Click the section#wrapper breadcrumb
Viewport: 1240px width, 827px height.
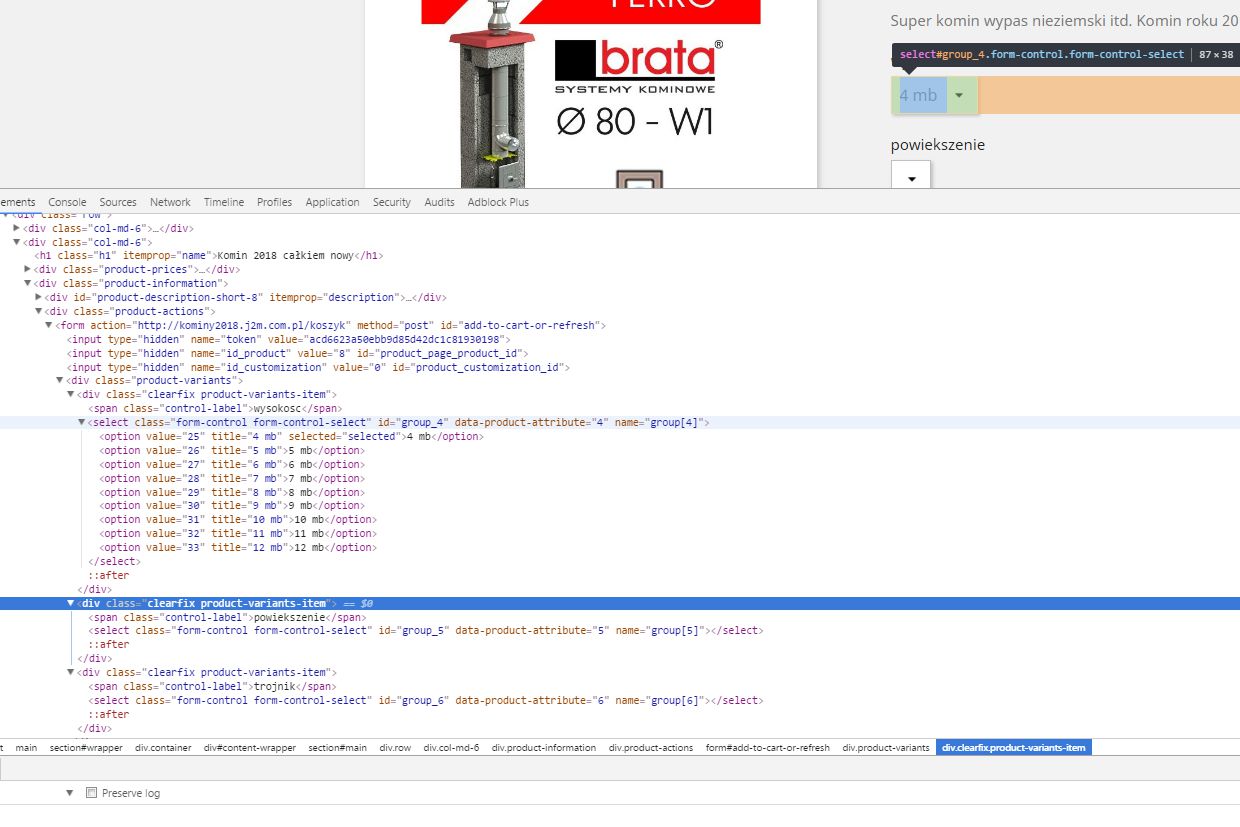[x=86, y=748]
